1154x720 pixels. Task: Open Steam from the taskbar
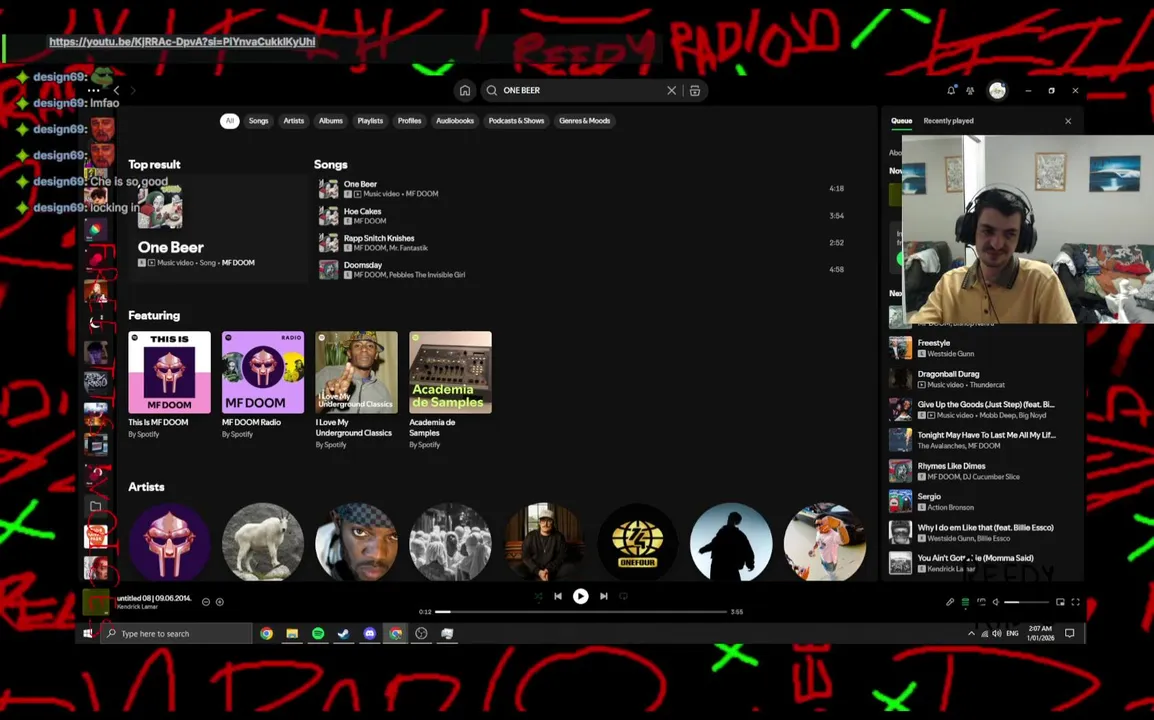(x=344, y=633)
